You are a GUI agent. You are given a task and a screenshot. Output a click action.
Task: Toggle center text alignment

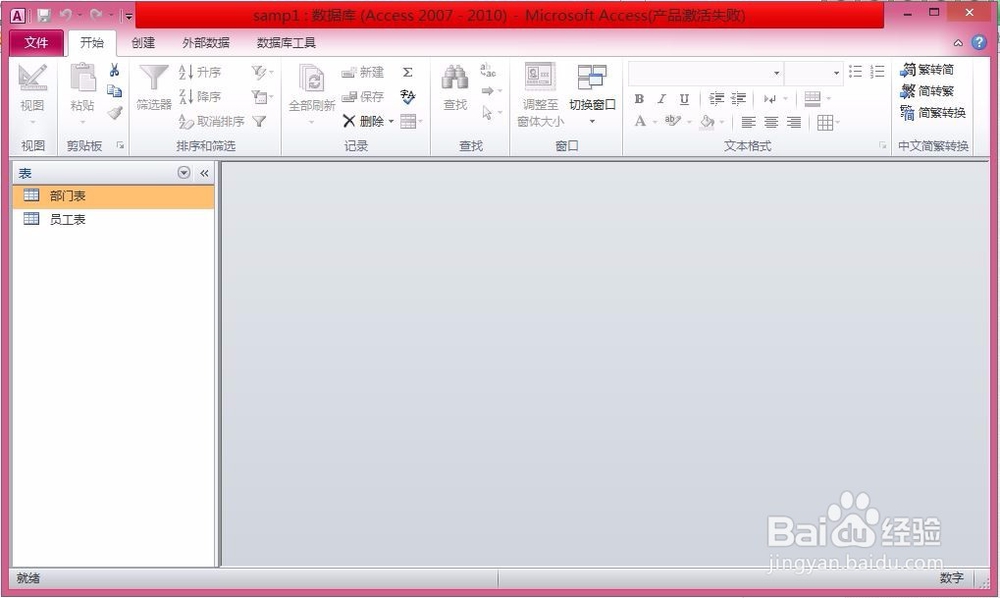coord(771,122)
